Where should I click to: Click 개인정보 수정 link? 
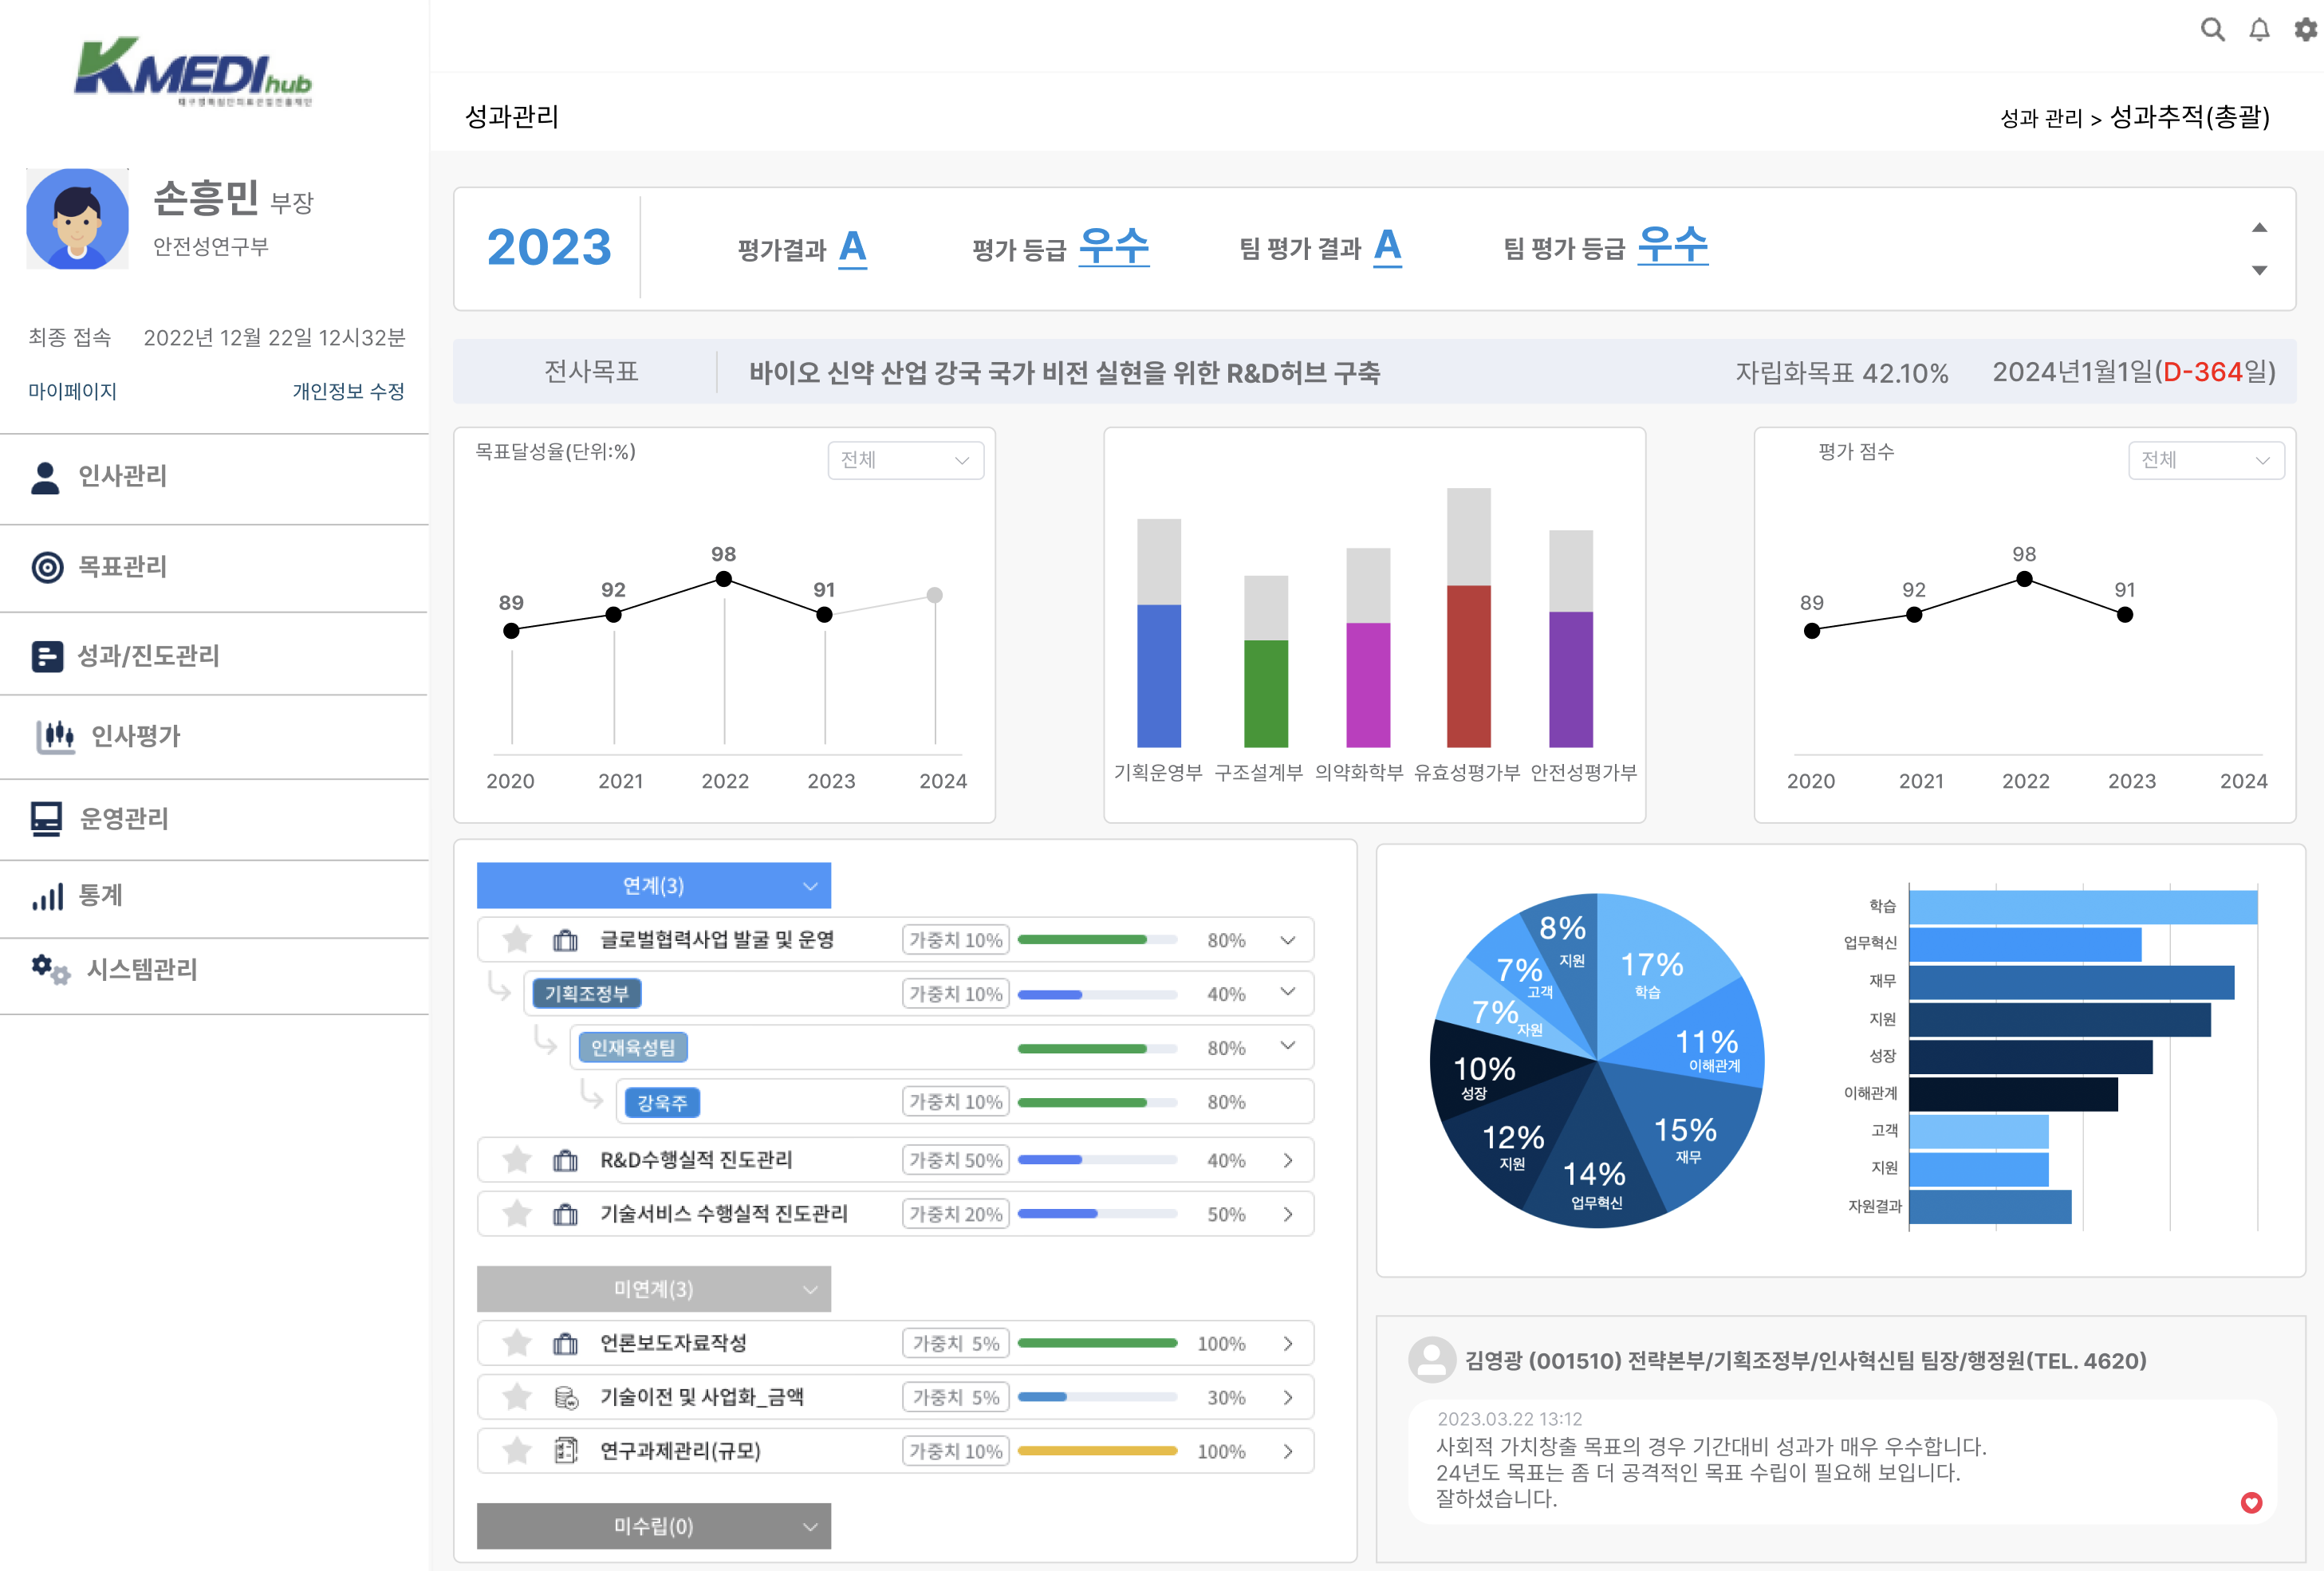(348, 391)
